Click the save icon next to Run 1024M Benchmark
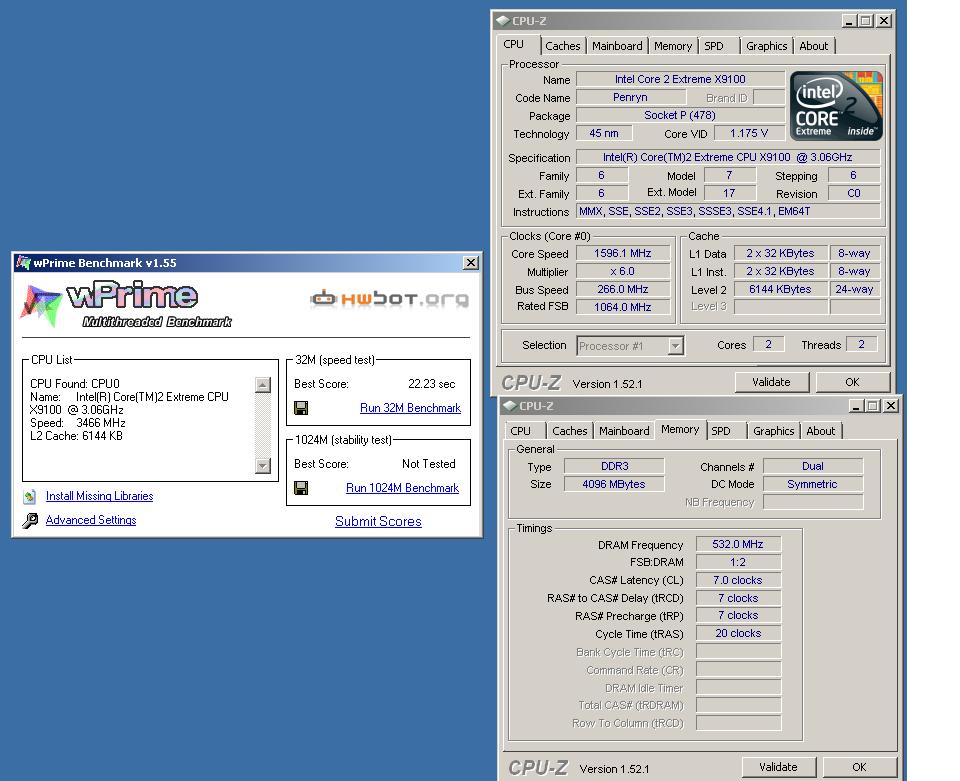This screenshot has width=960, height=781. tap(301, 488)
